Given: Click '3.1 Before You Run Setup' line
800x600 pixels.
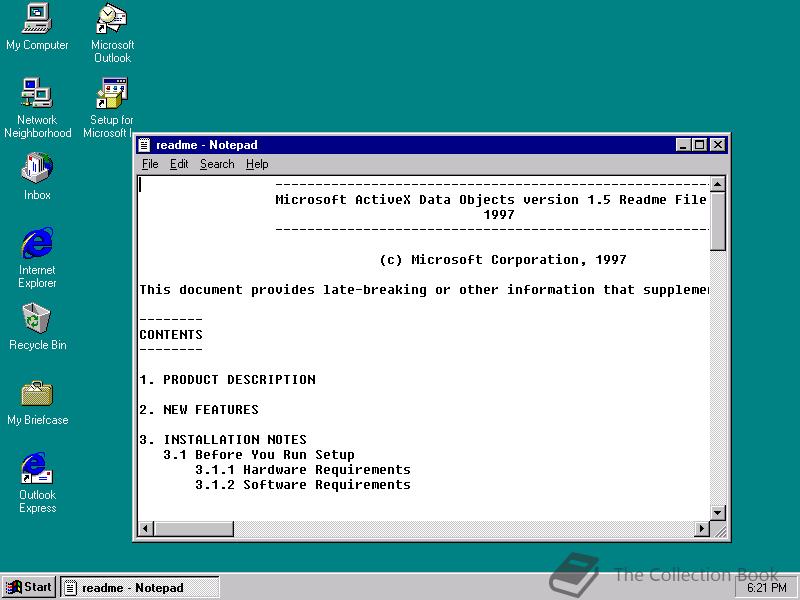Looking at the screenshot, I should pyautogui.click(x=259, y=455).
